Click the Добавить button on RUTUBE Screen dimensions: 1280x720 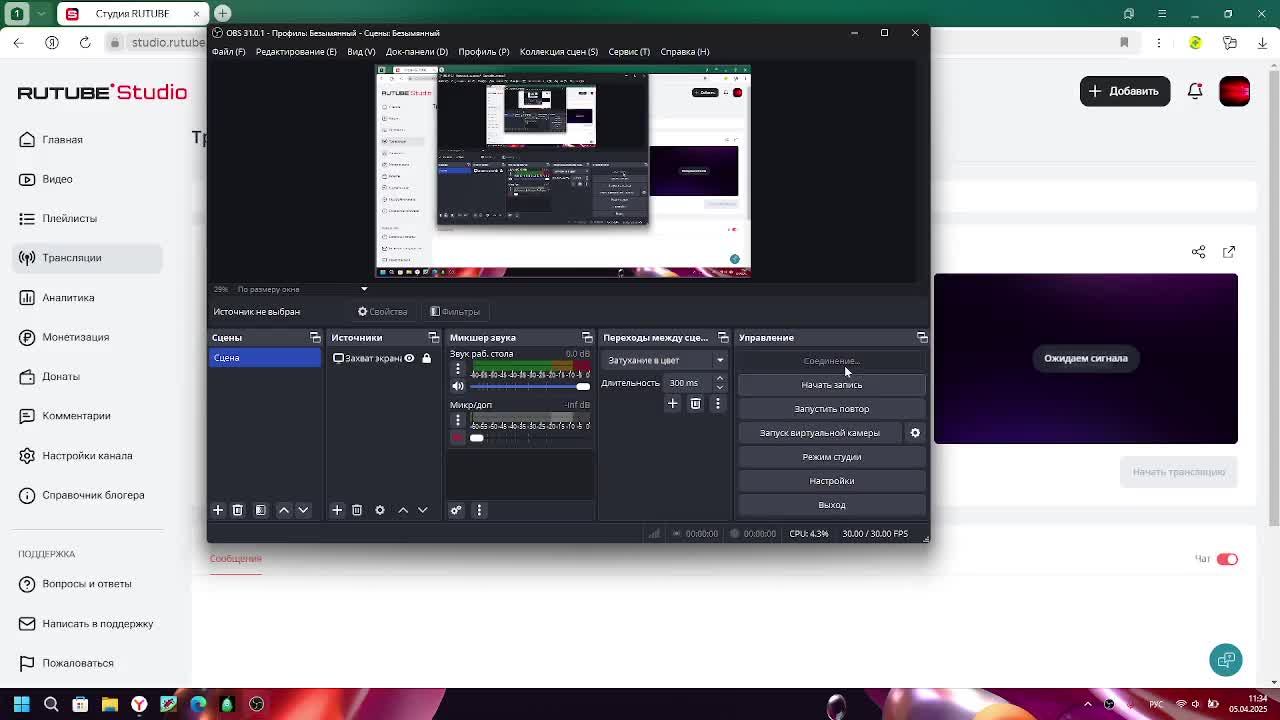[1125, 91]
